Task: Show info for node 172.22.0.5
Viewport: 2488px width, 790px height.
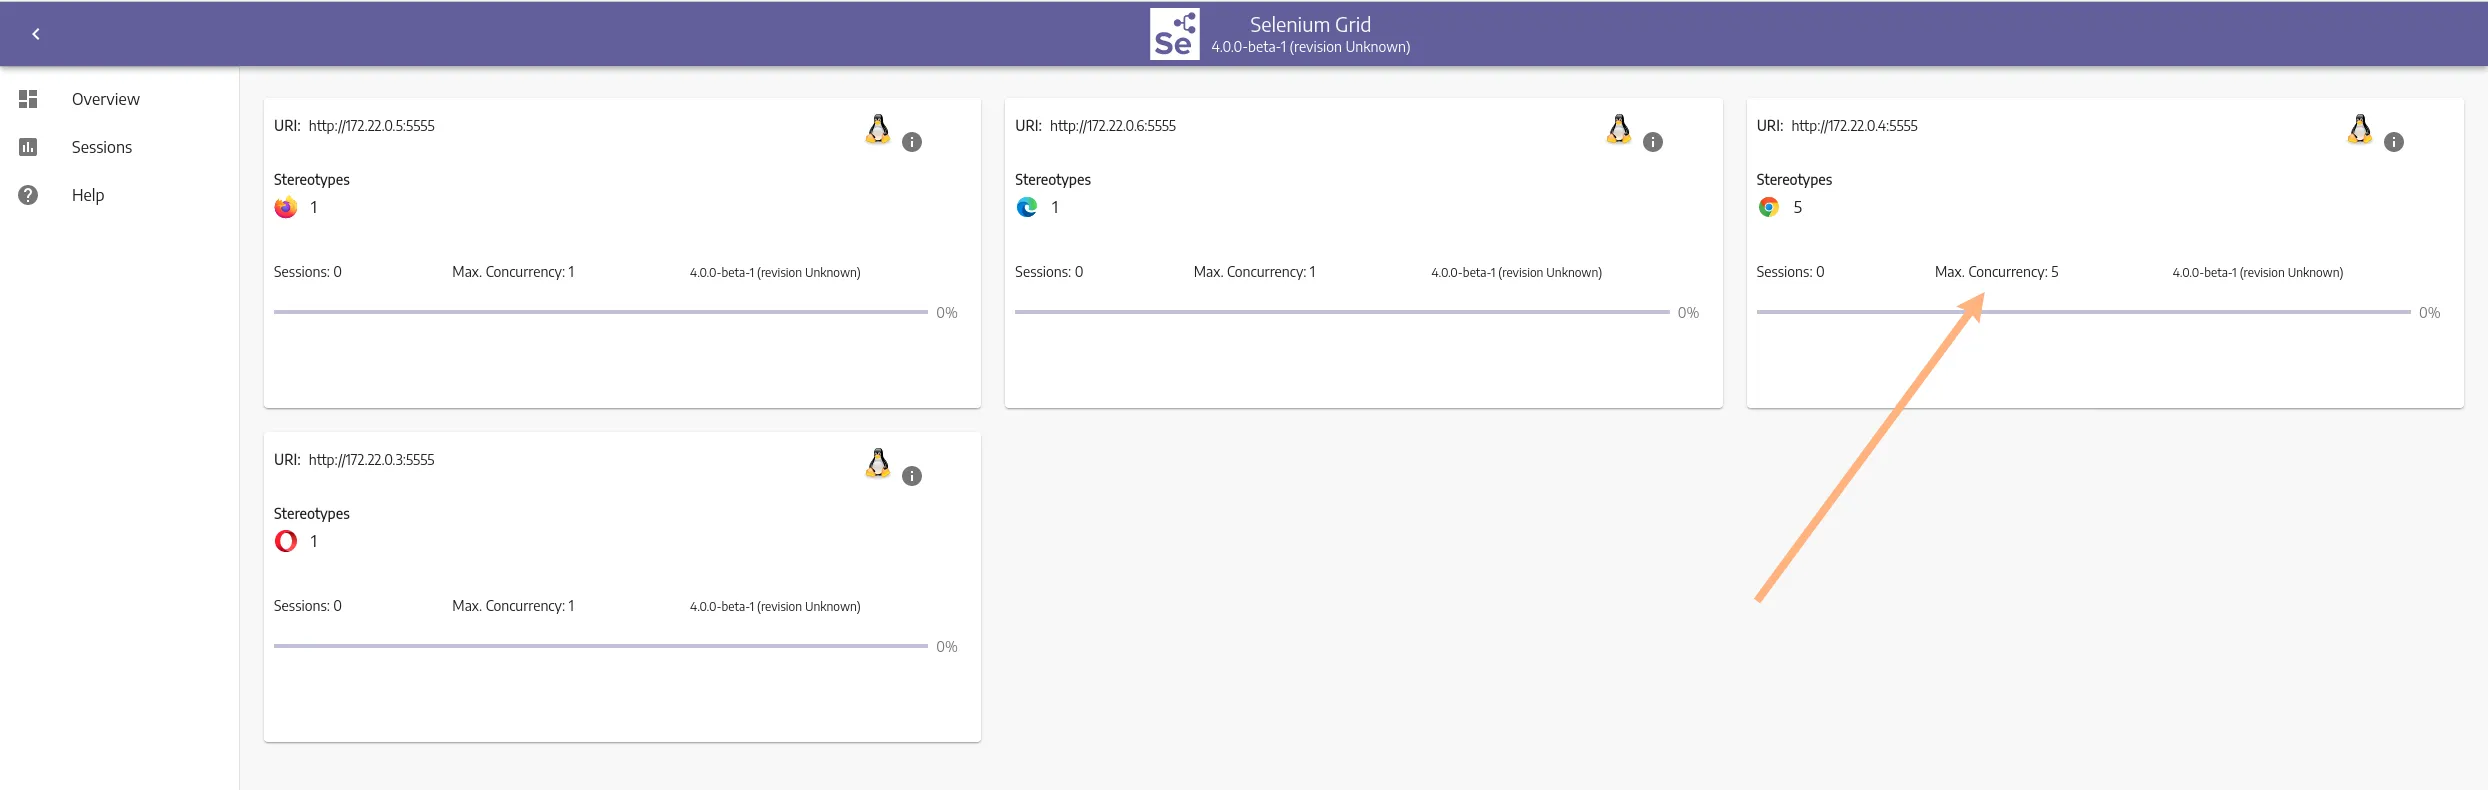Action: (912, 142)
